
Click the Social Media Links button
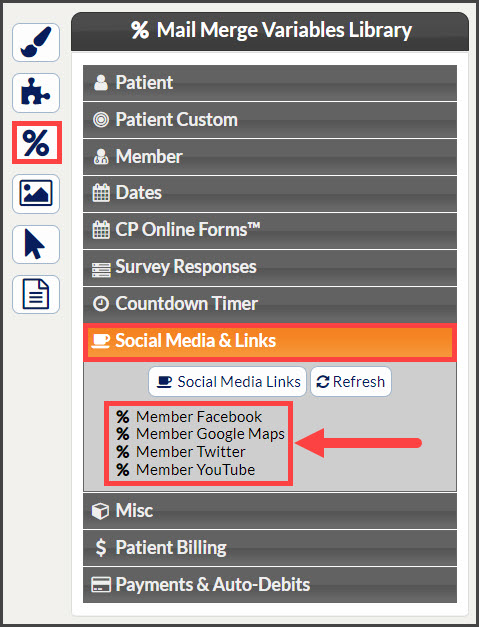[x=228, y=381]
